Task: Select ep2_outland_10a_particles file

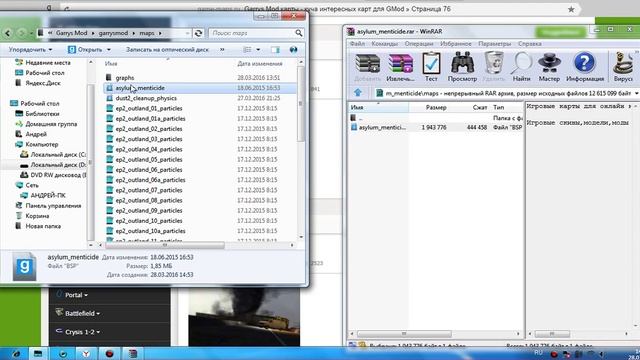Action: (x=150, y=231)
